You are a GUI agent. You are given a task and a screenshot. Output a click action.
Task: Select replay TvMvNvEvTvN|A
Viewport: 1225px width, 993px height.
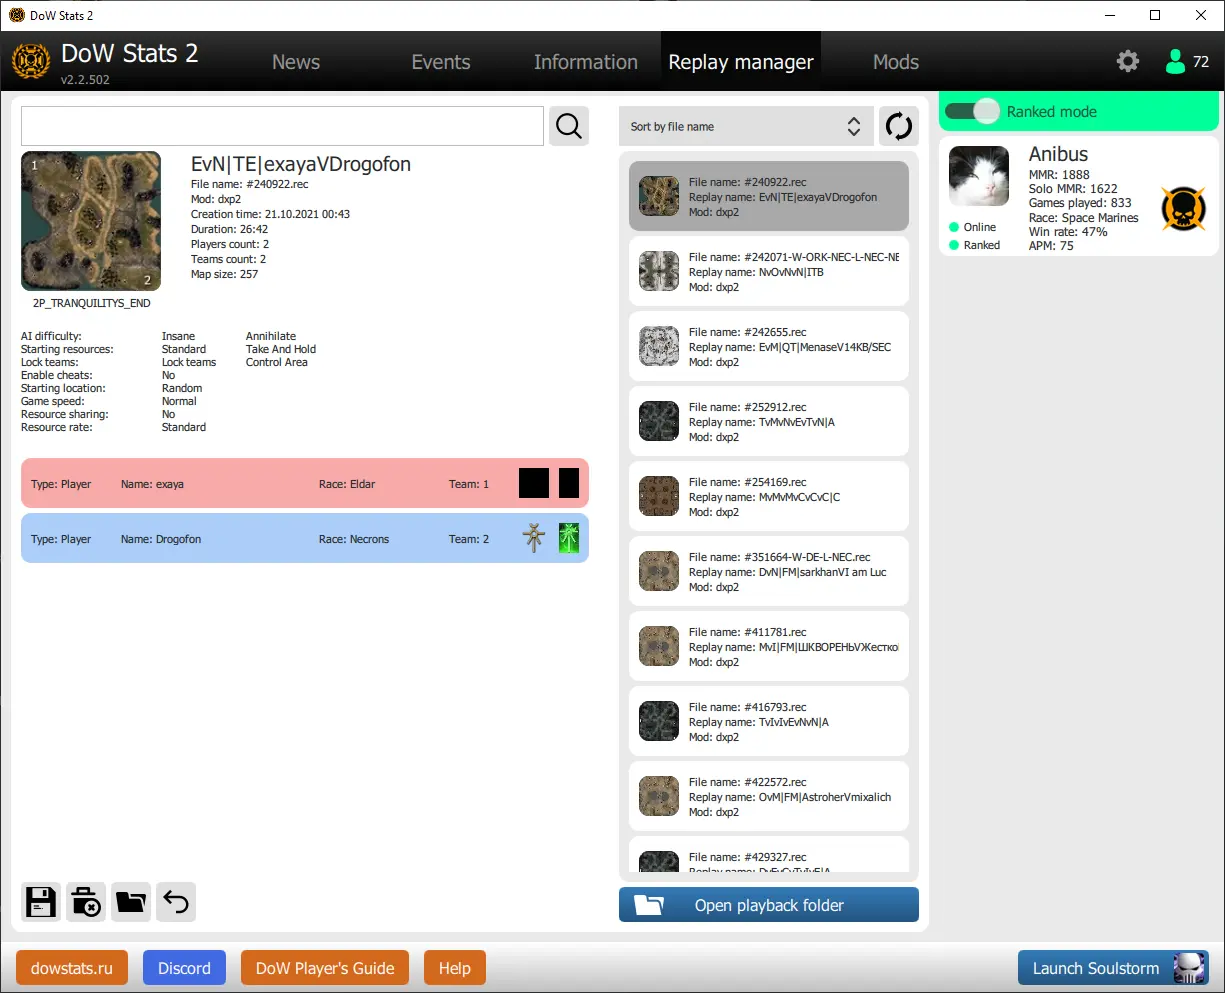[x=769, y=421]
